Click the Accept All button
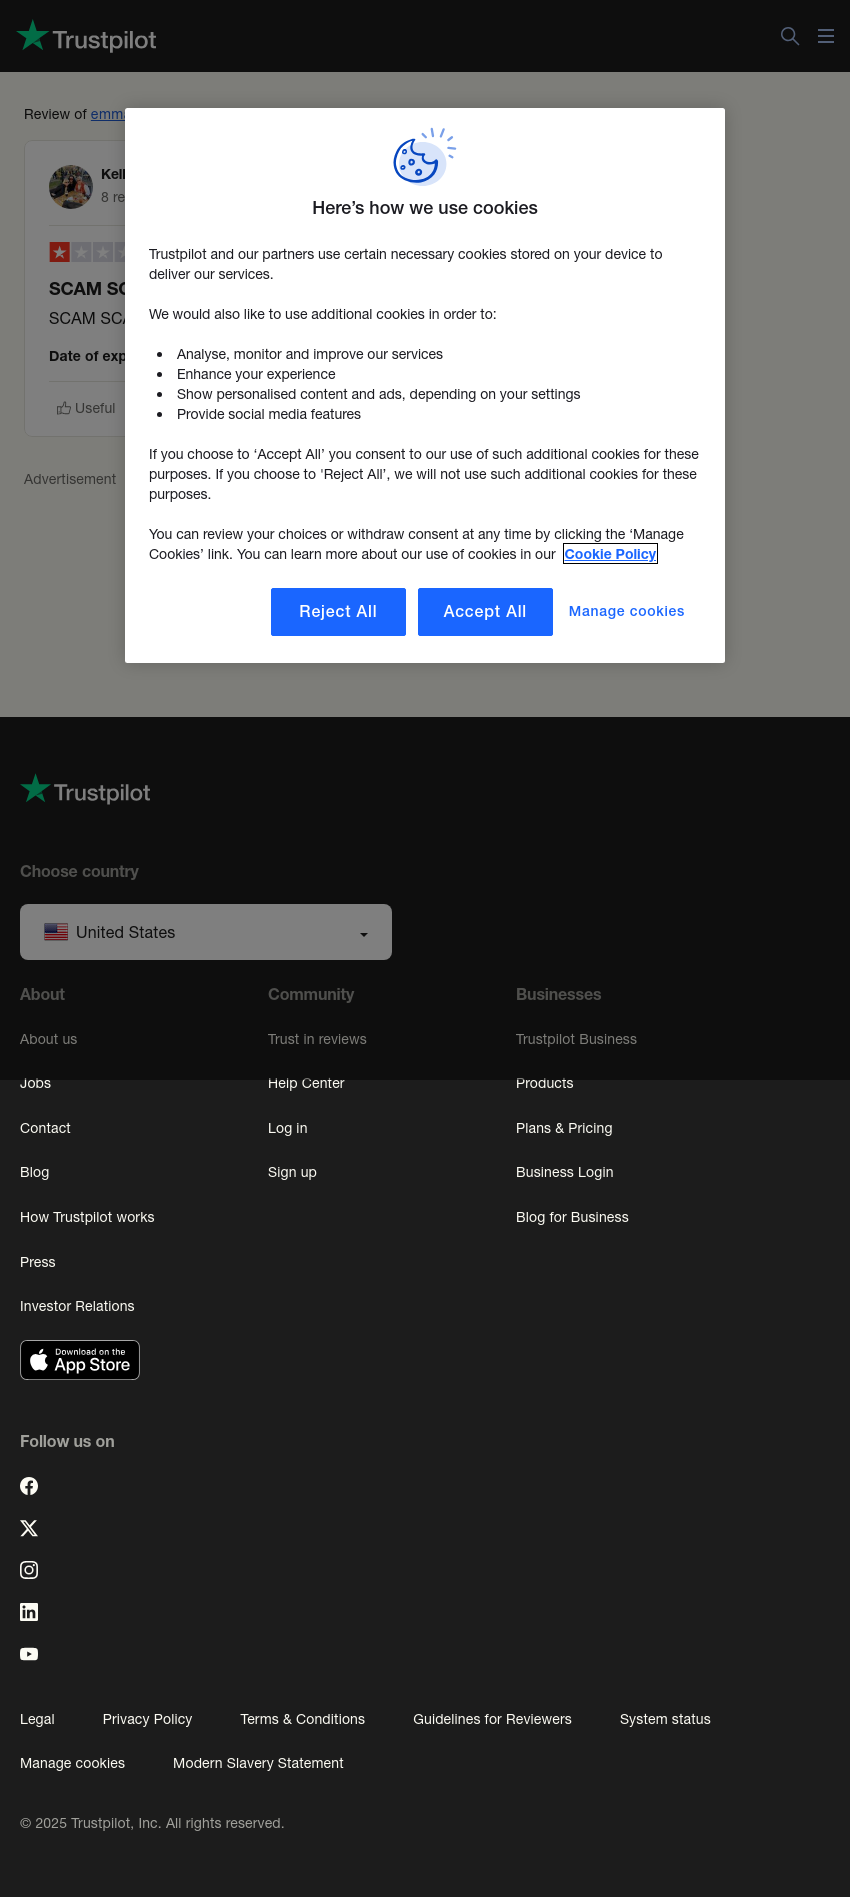Image resolution: width=850 pixels, height=1897 pixels. pos(485,612)
